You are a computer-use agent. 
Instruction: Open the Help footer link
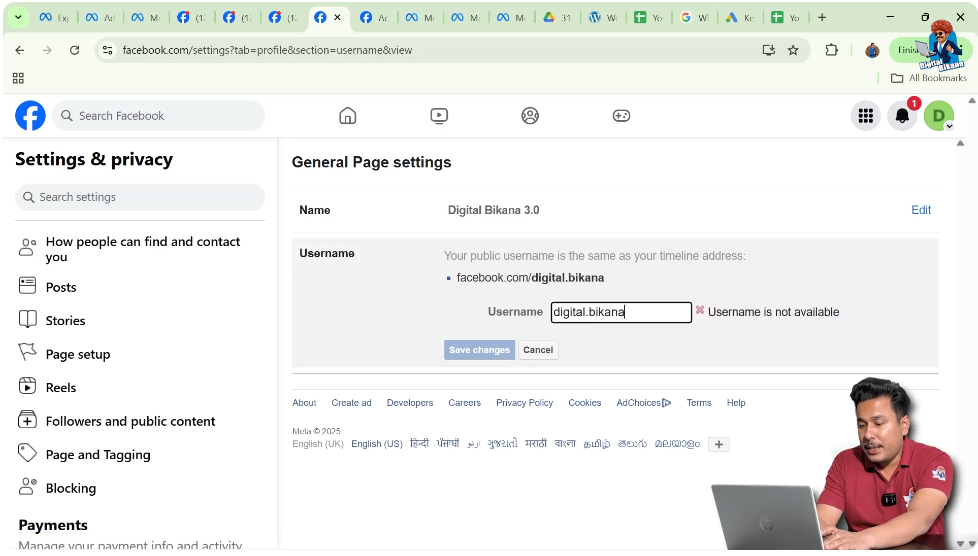tap(736, 403)
